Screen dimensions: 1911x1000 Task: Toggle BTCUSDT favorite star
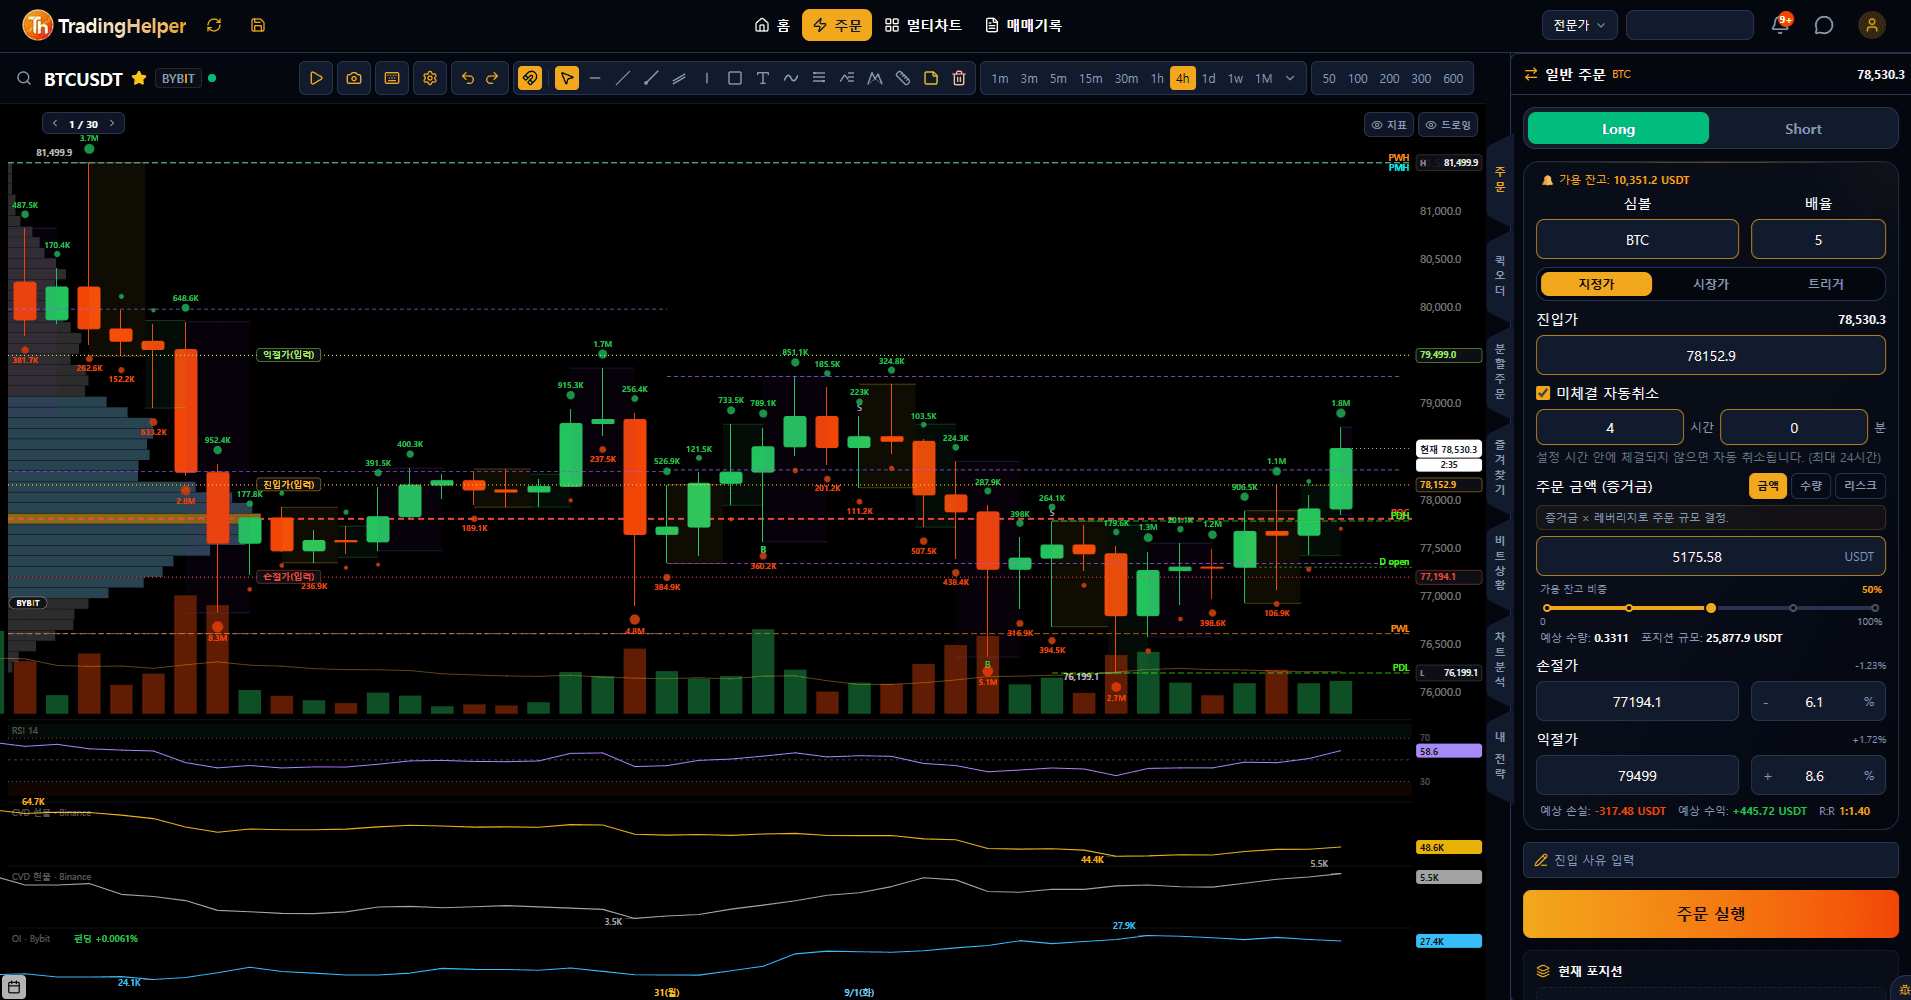(x=139, y=78)
